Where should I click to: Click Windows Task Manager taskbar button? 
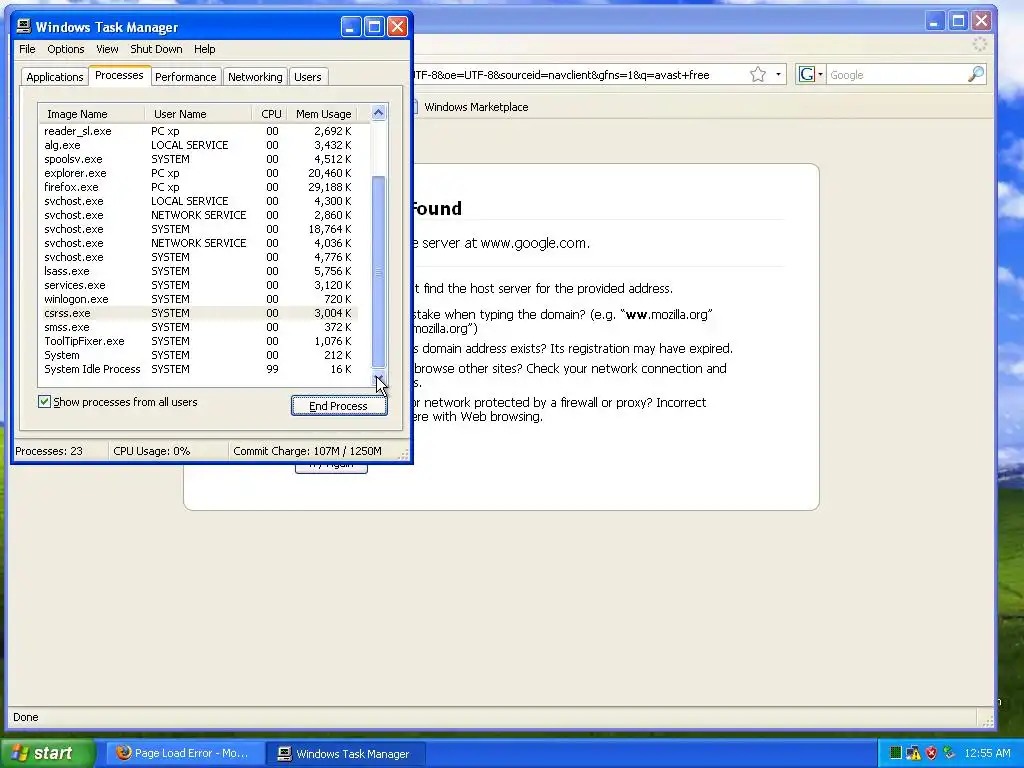(x=346, y=753)
